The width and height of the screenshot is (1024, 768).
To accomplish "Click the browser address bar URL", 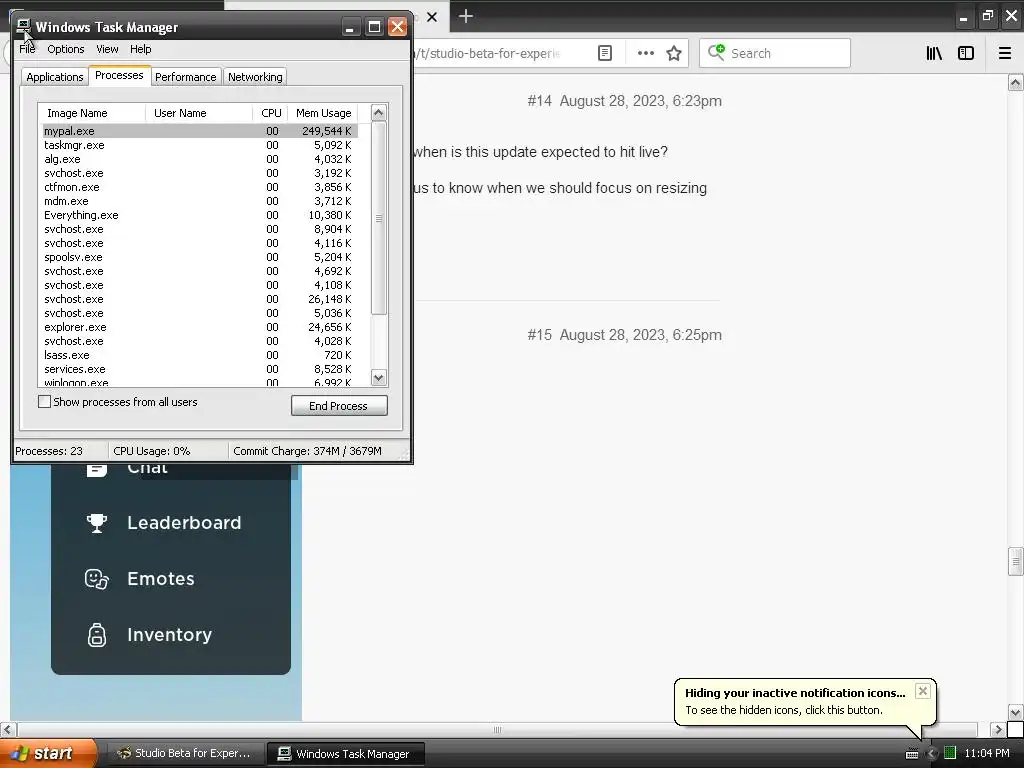I will (487, 54).
